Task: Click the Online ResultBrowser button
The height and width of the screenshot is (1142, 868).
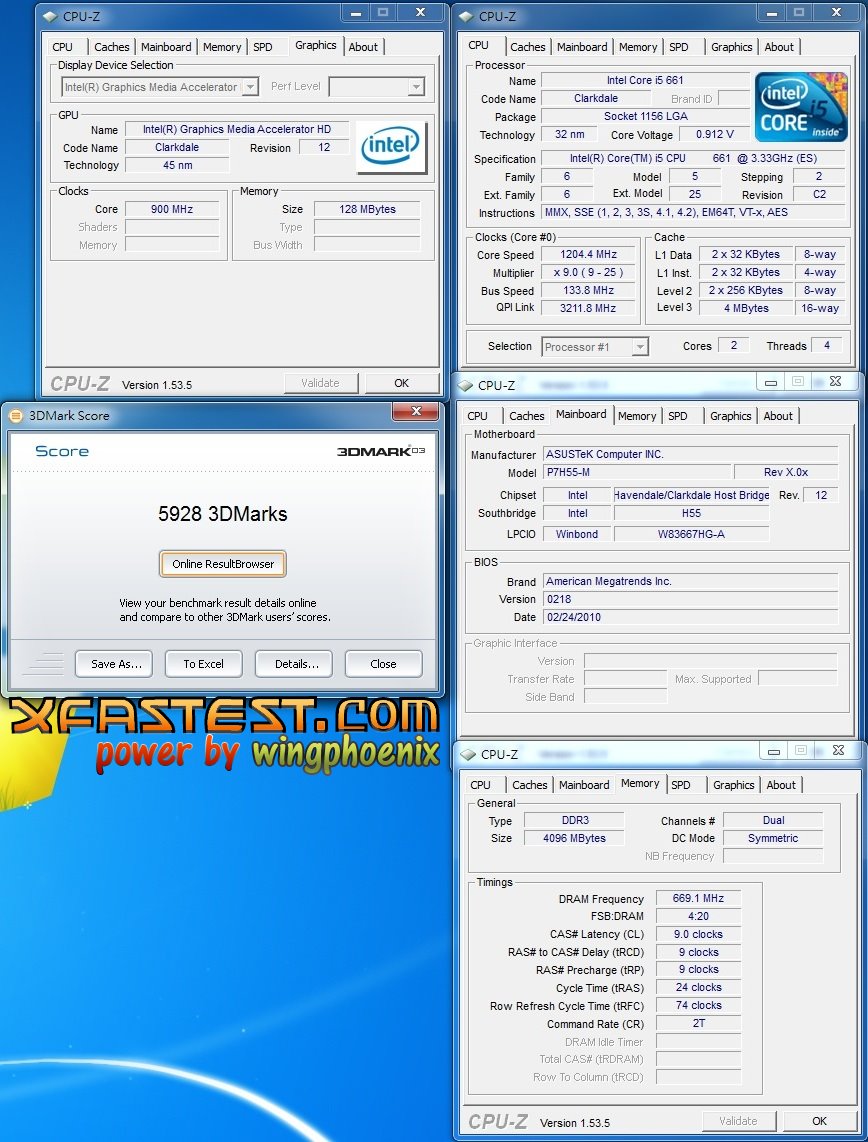Action: coord(223,564)
